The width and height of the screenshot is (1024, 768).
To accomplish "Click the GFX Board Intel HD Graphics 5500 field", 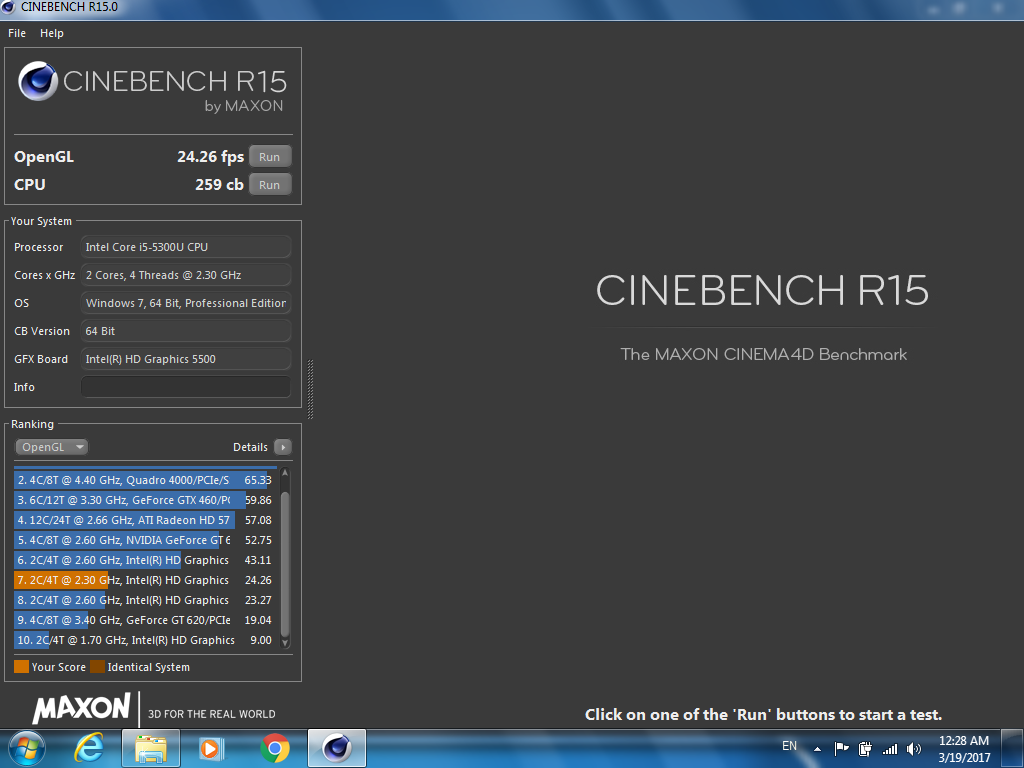I will 186,359.
